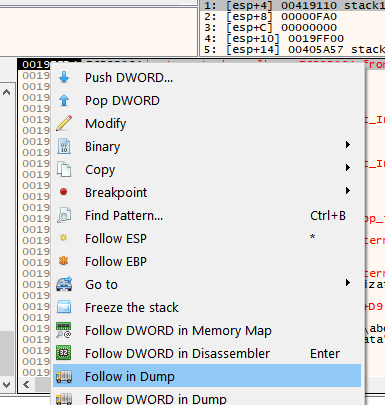Click the Follow in Dump truck icon

click(x=64, y=376)
